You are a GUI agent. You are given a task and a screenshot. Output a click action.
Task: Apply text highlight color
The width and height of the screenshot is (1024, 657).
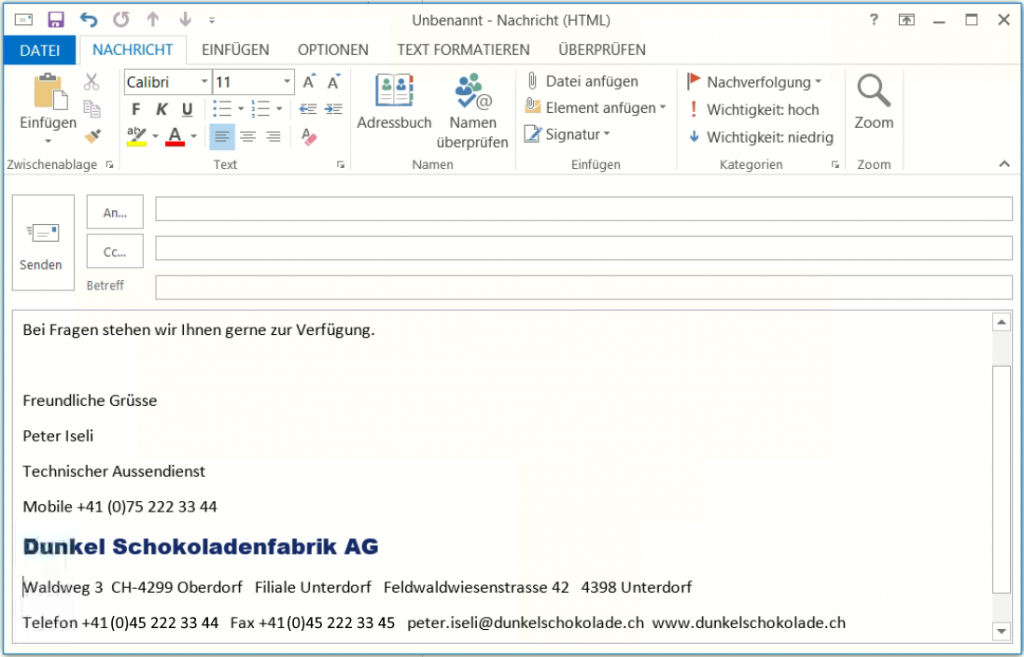tap(138, 134)
